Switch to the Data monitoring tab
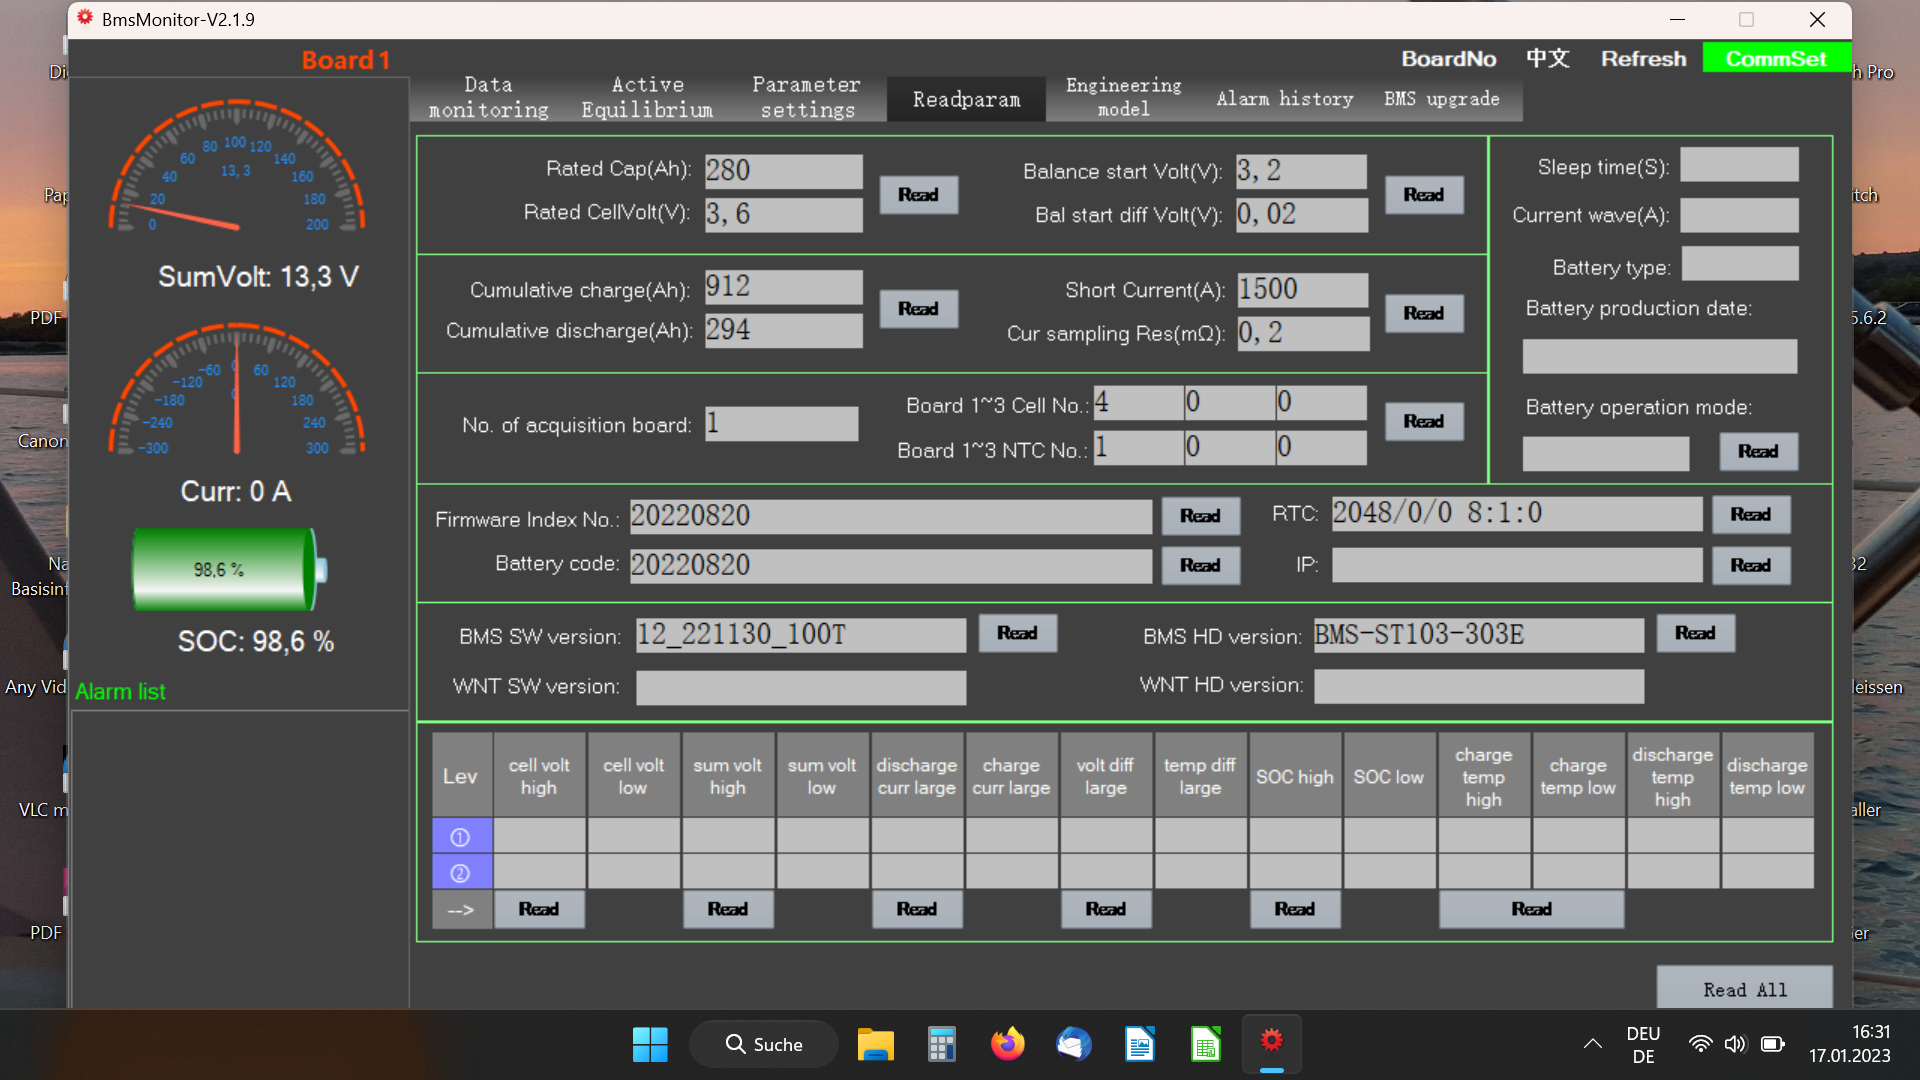The height and width of the screenshot is (1080, 1920). 488,98
